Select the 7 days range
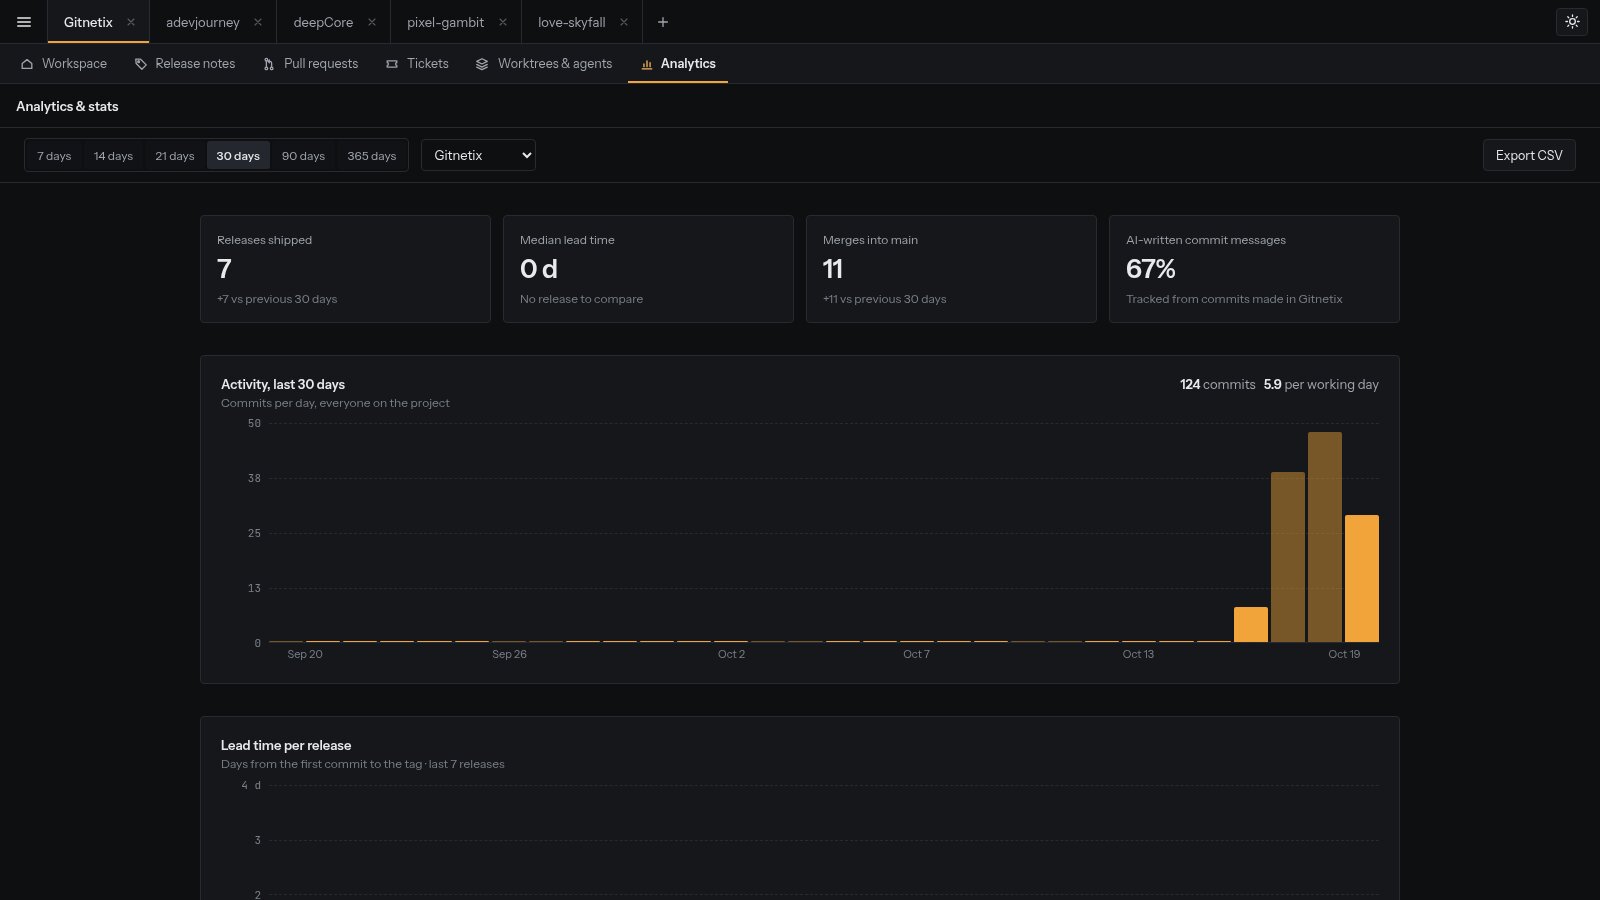 click(54, 156)
